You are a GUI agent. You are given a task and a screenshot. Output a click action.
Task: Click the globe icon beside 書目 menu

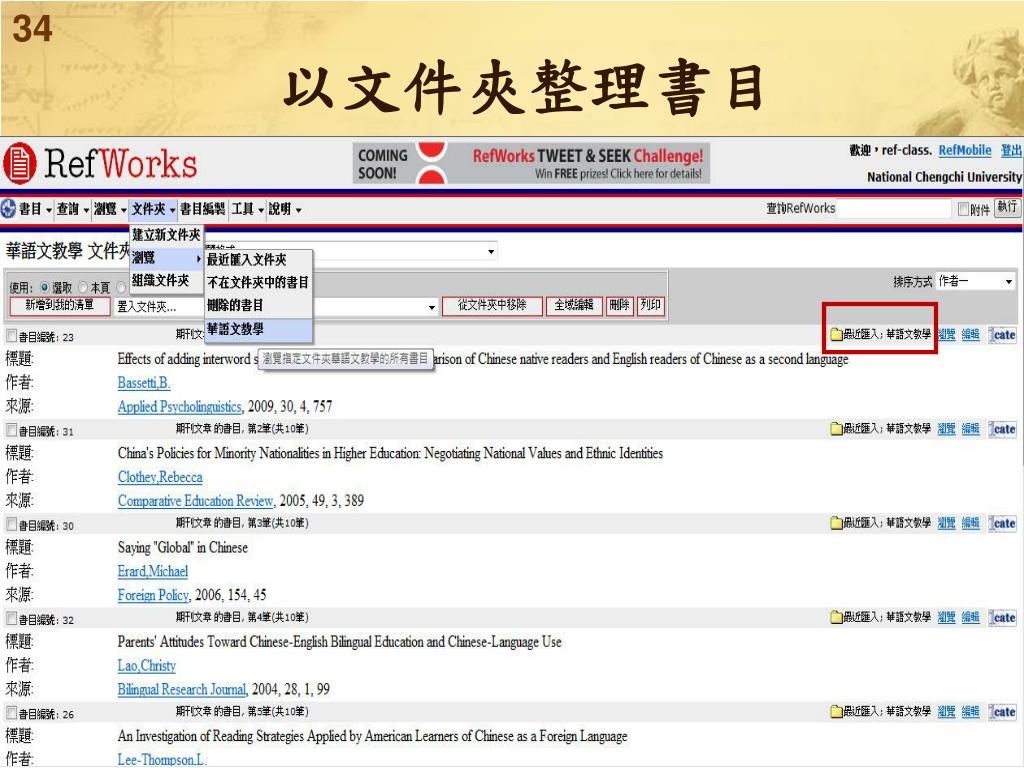[8, 208]
